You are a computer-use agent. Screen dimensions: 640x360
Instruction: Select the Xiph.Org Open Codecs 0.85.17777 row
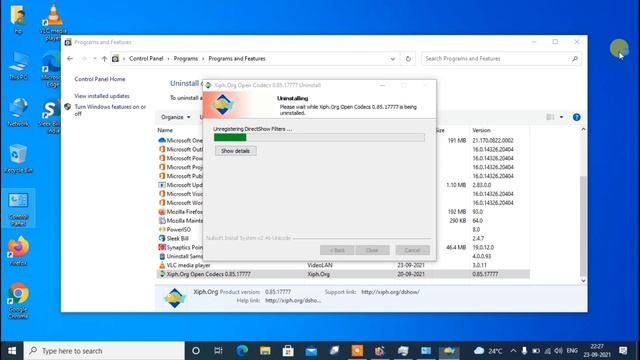click(x=343, y=274)
